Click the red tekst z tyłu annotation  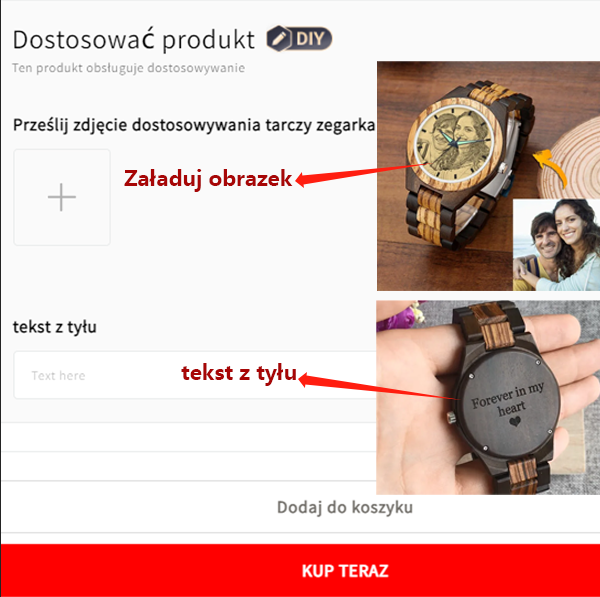[239, 373]
